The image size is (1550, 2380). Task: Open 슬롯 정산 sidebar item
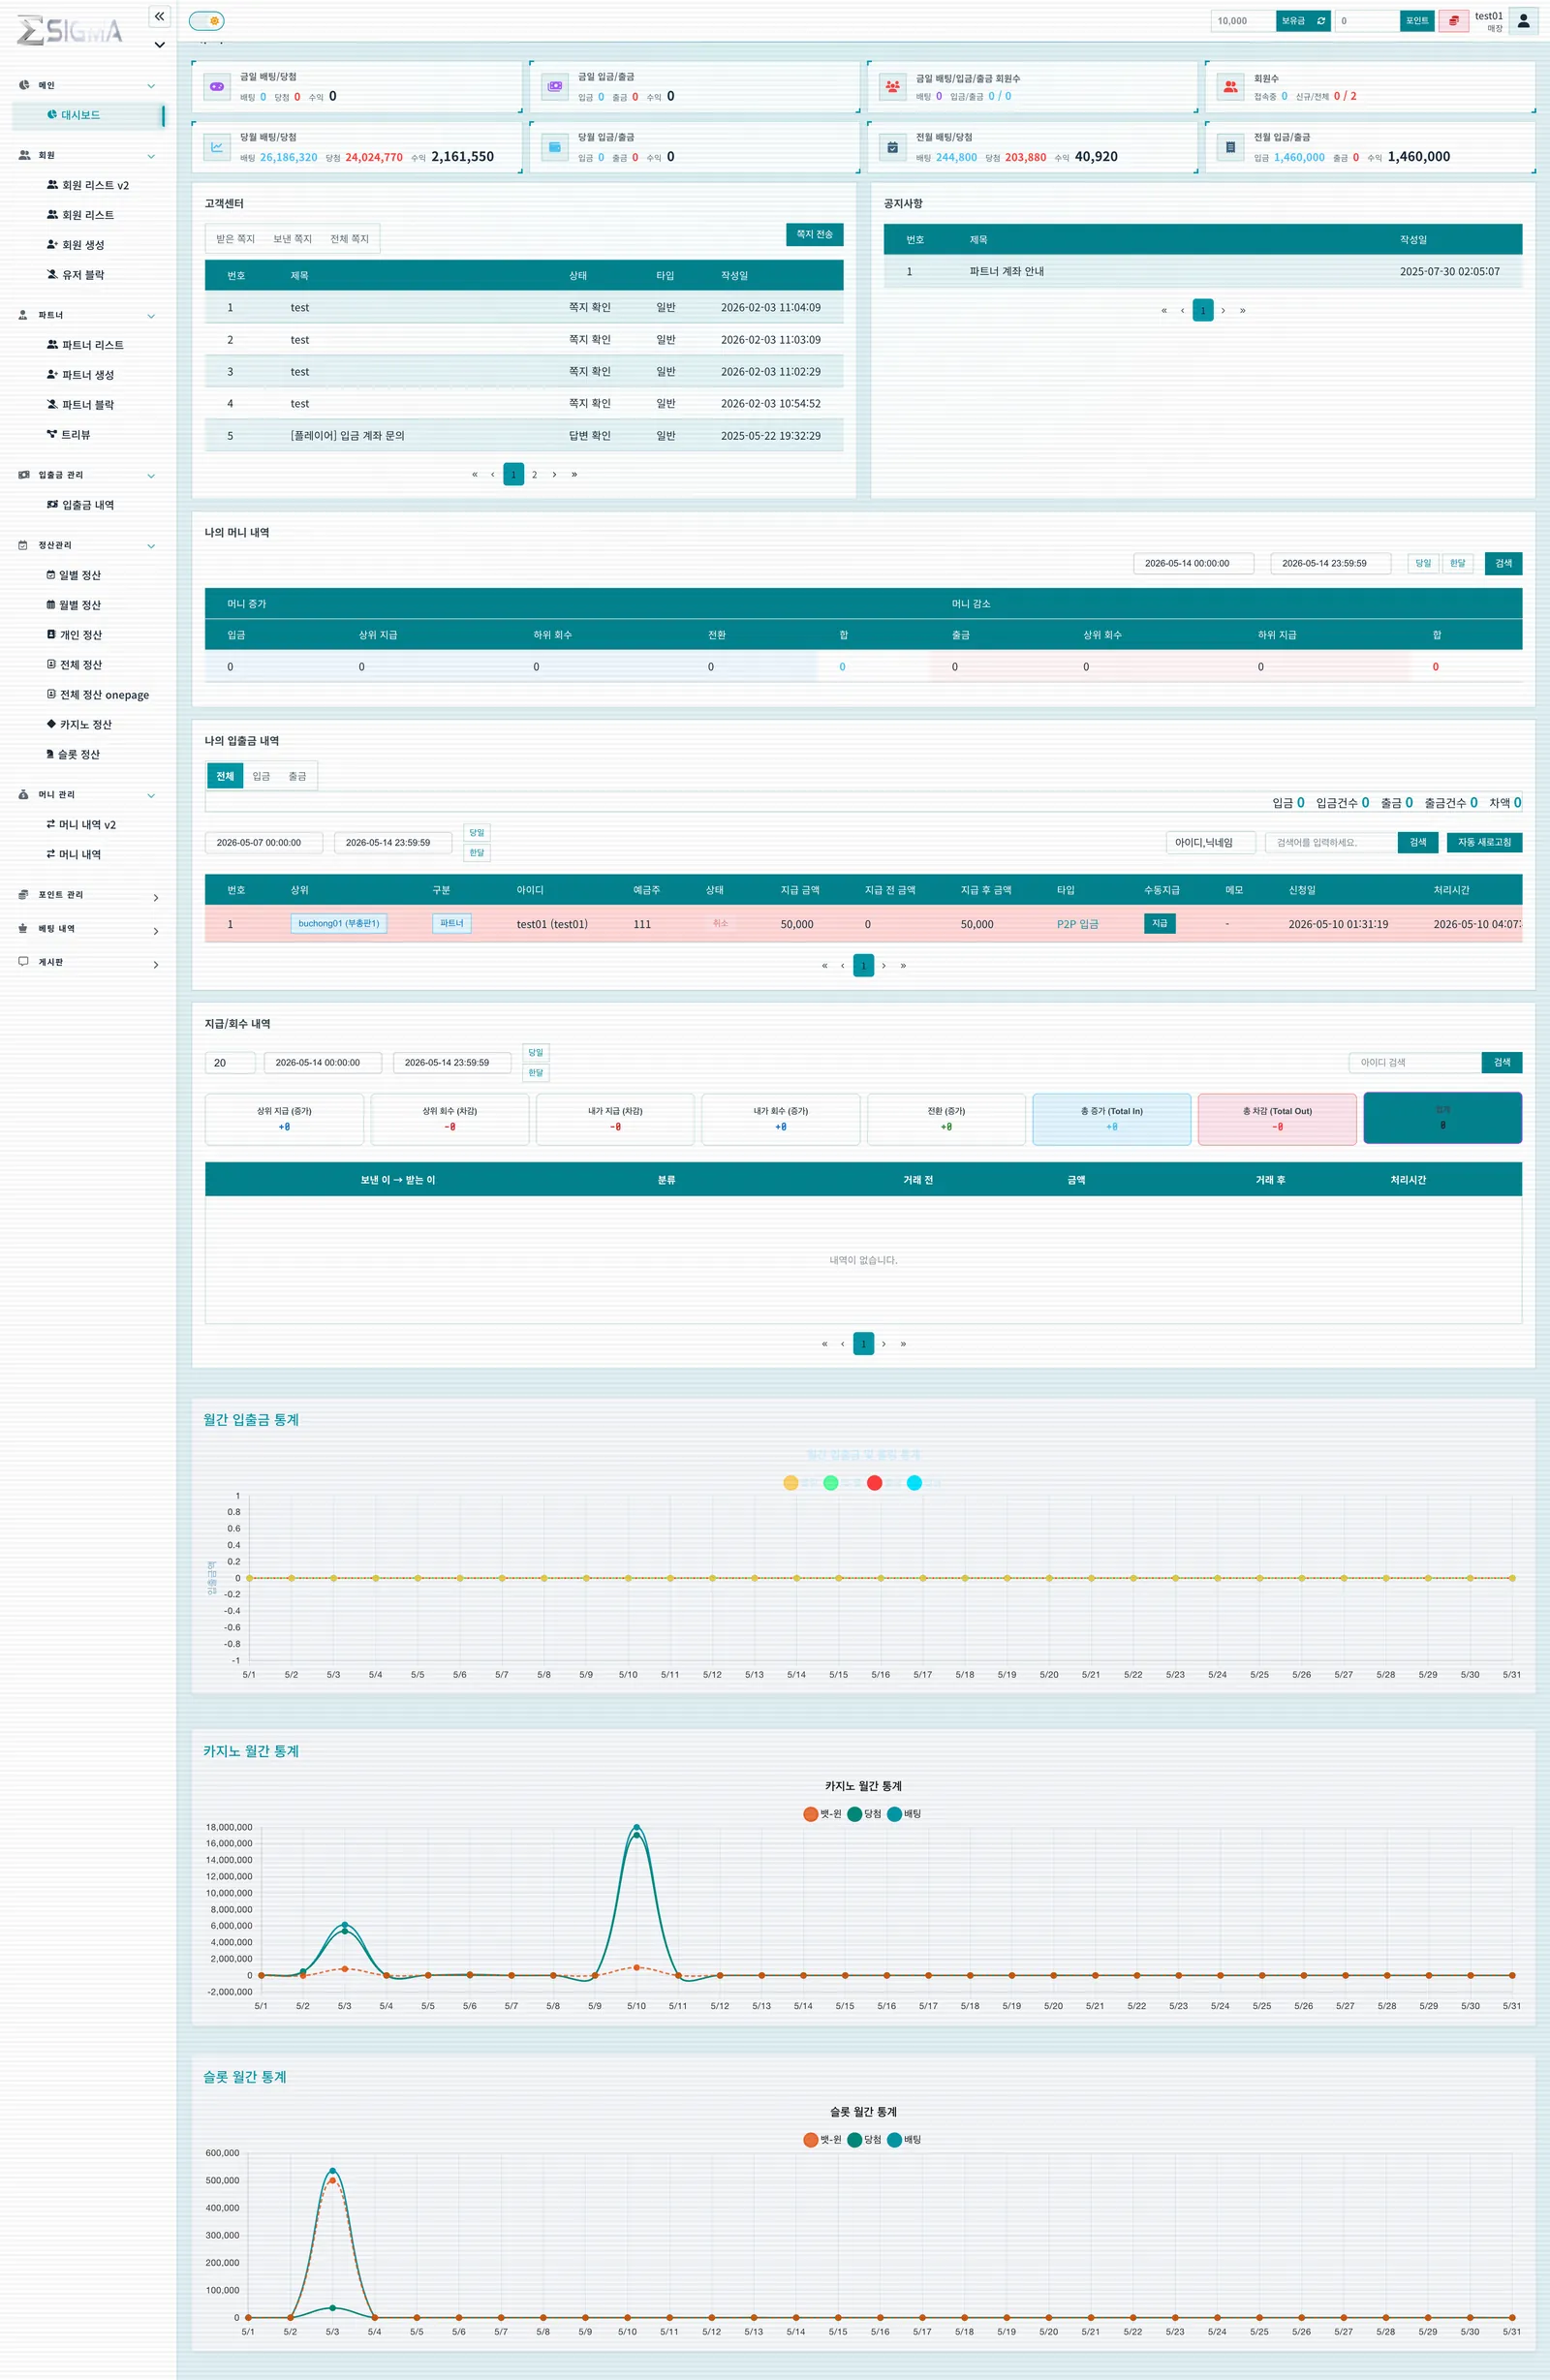coord(73,755)
